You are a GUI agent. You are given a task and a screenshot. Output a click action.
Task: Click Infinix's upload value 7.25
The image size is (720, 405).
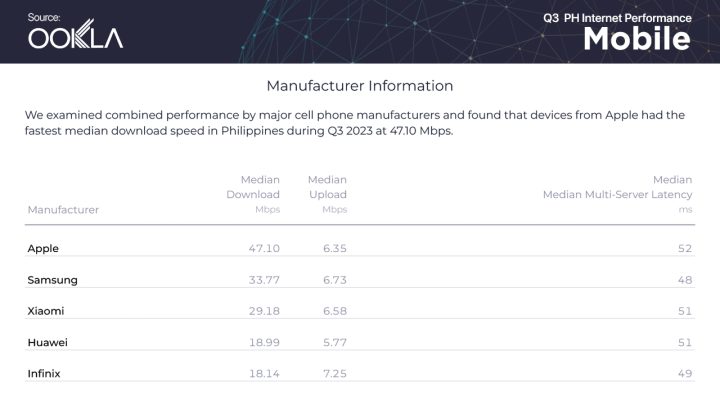point(335,374)
